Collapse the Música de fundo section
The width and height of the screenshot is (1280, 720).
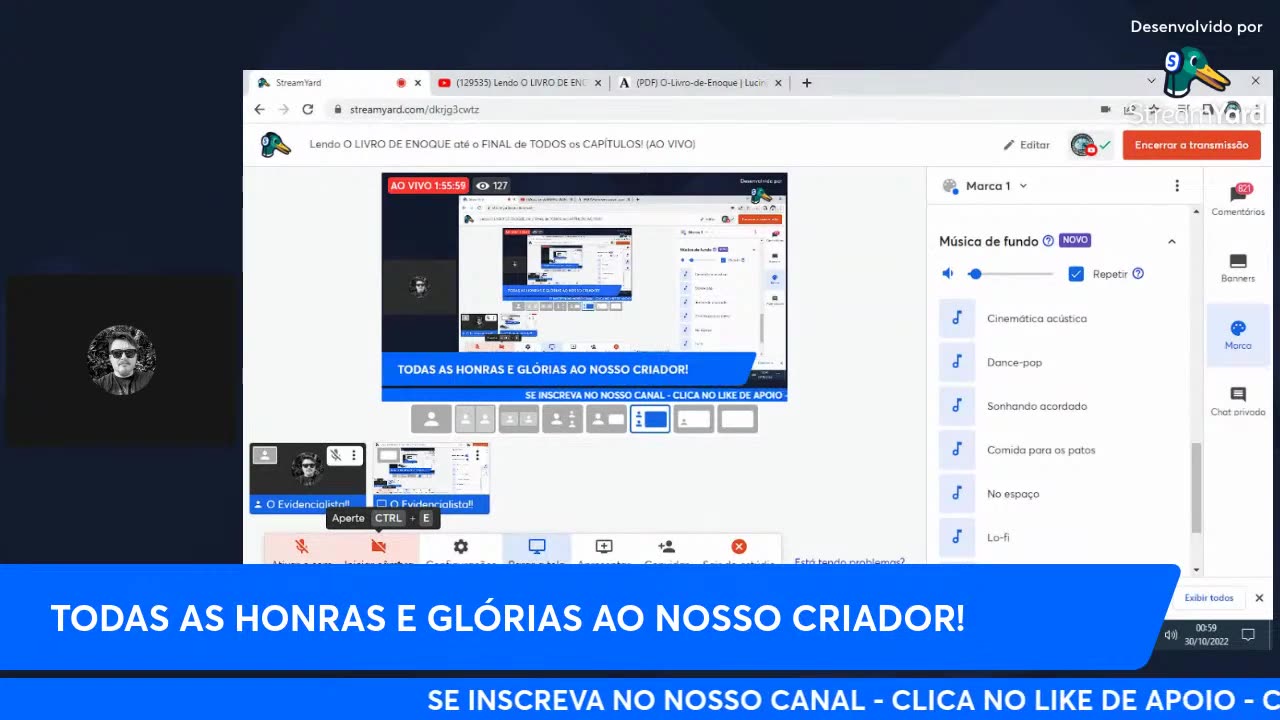point(1172,241)
